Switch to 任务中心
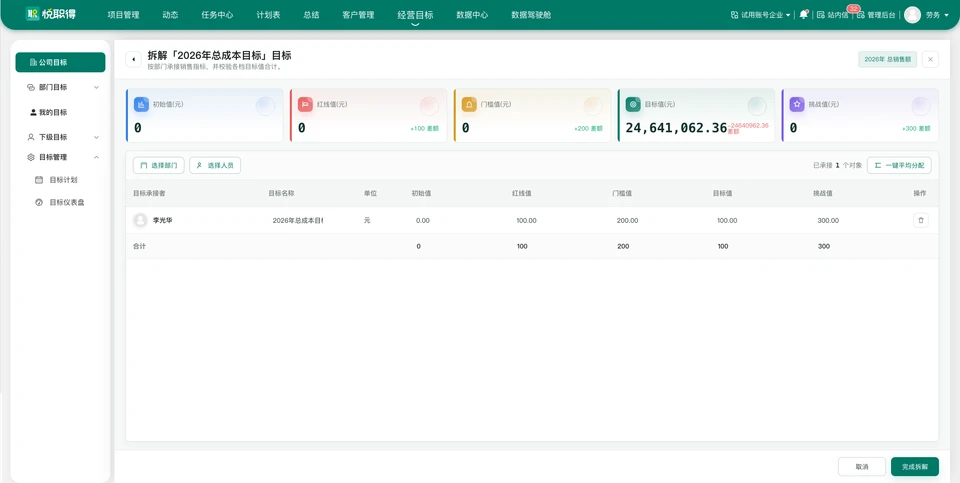960x483 pixels. click(x=217, y=15)
